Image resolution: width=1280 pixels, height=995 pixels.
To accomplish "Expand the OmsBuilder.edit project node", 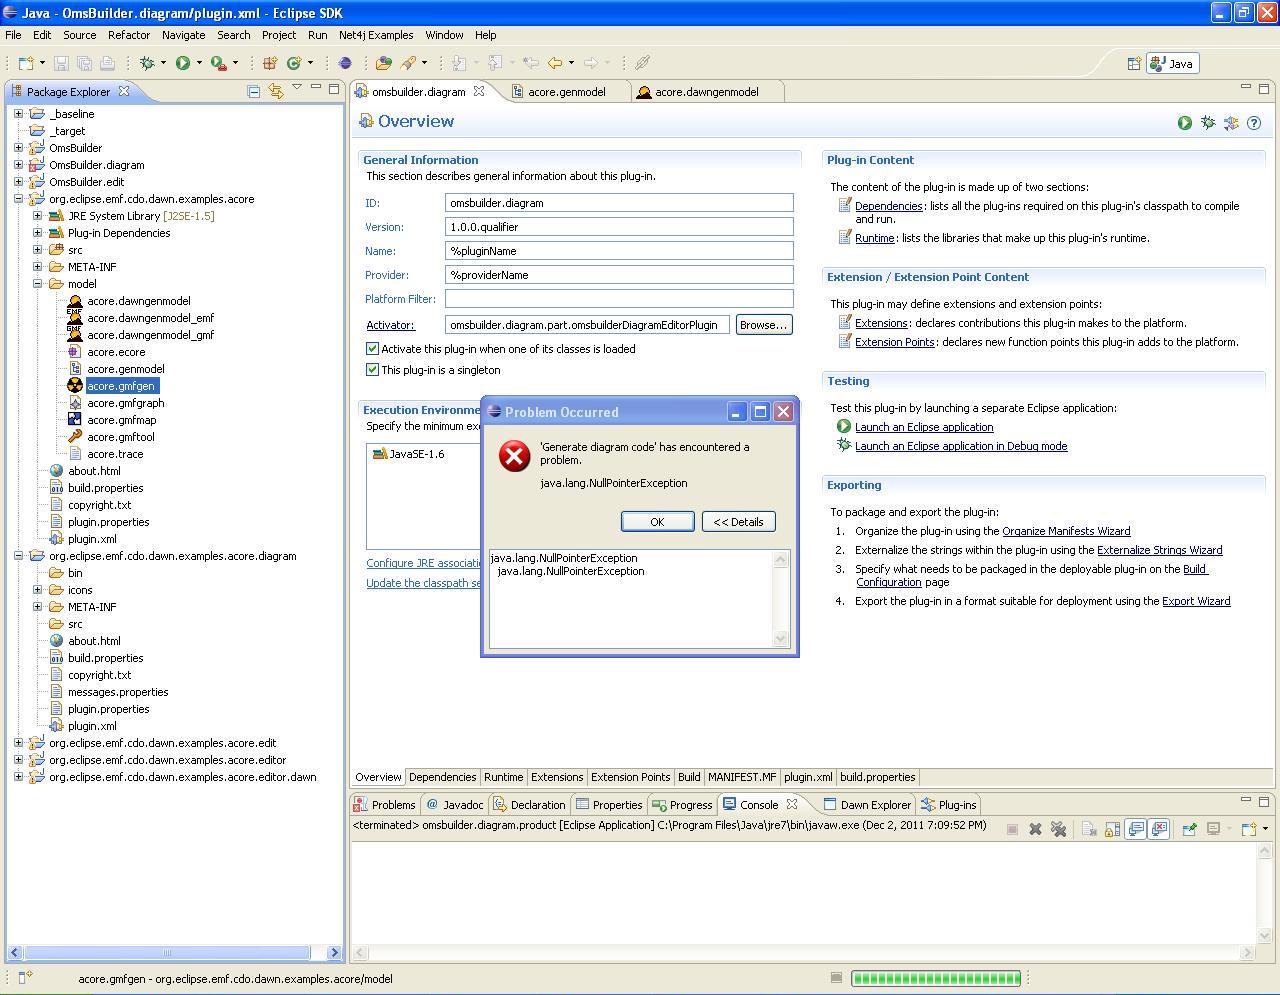I will coord(18,182).
